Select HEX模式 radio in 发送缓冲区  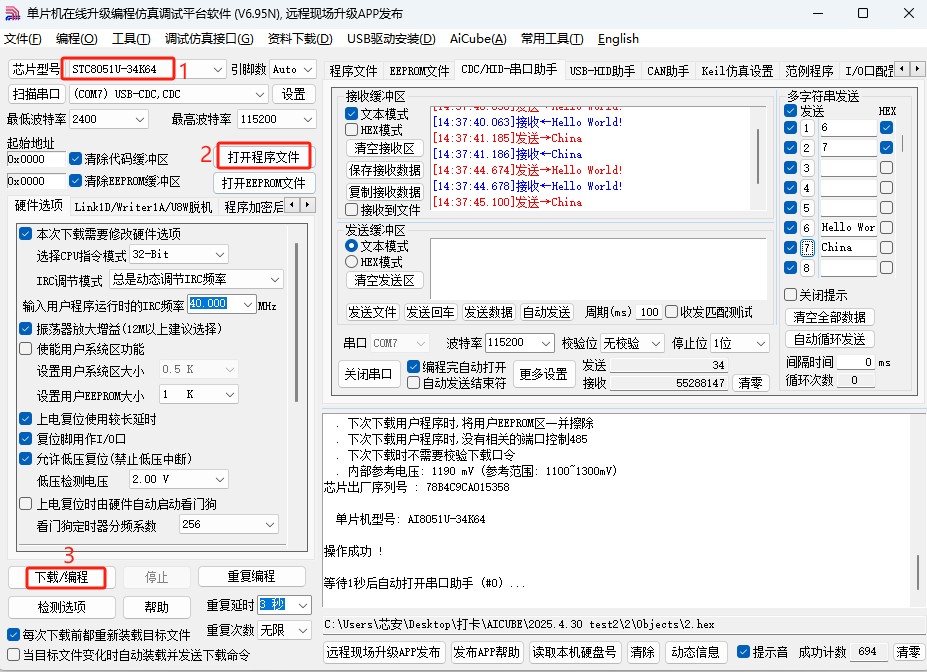(351, 261)
